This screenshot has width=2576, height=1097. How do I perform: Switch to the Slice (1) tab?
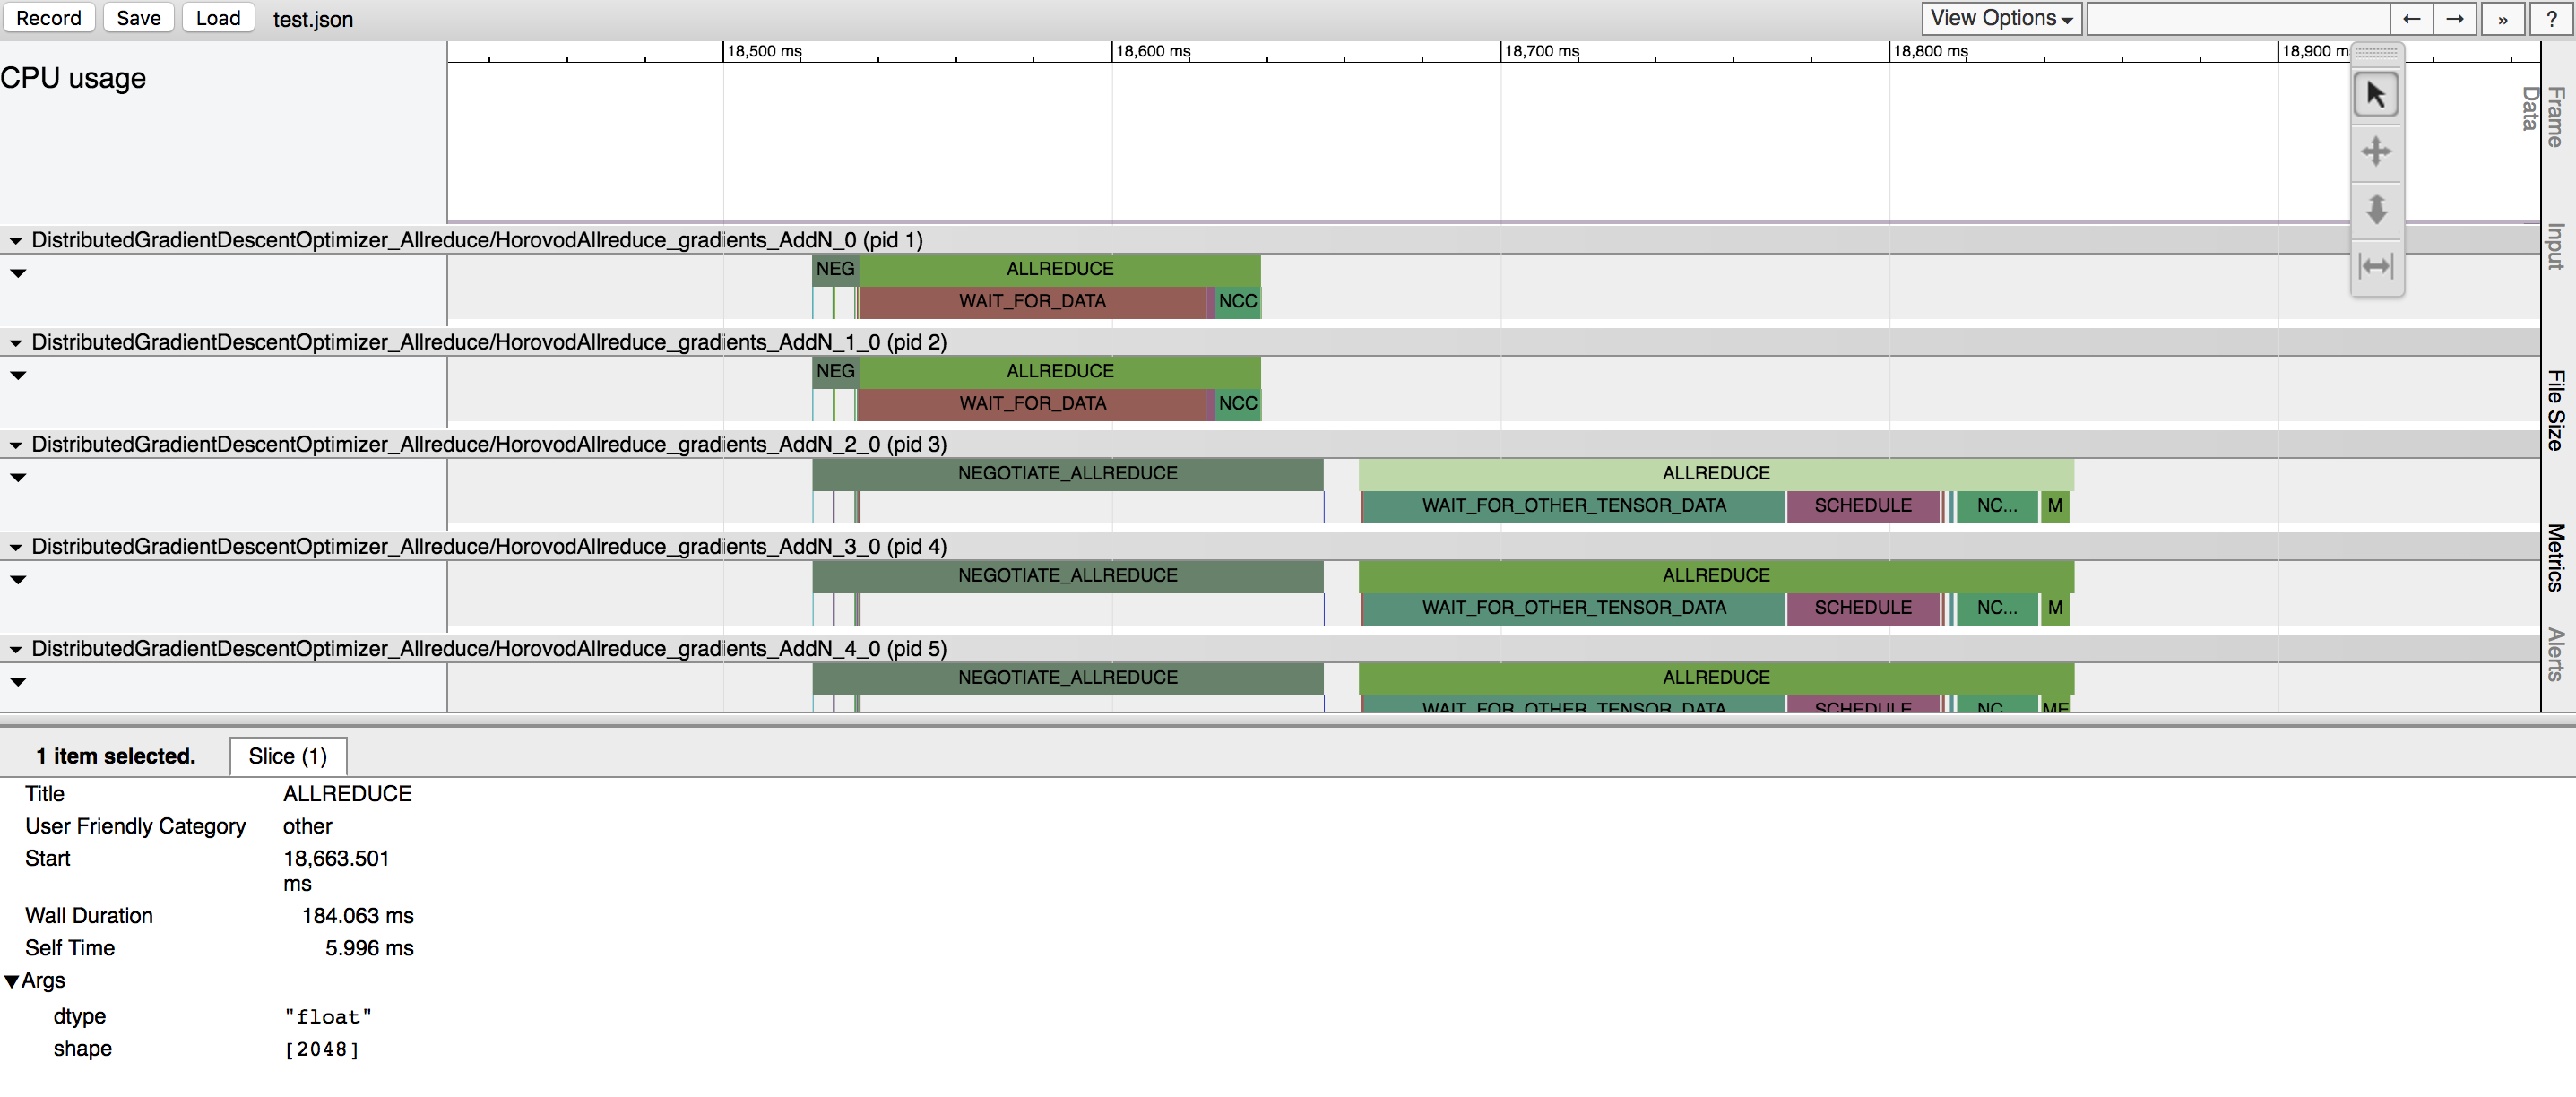(x=288, y=756)
